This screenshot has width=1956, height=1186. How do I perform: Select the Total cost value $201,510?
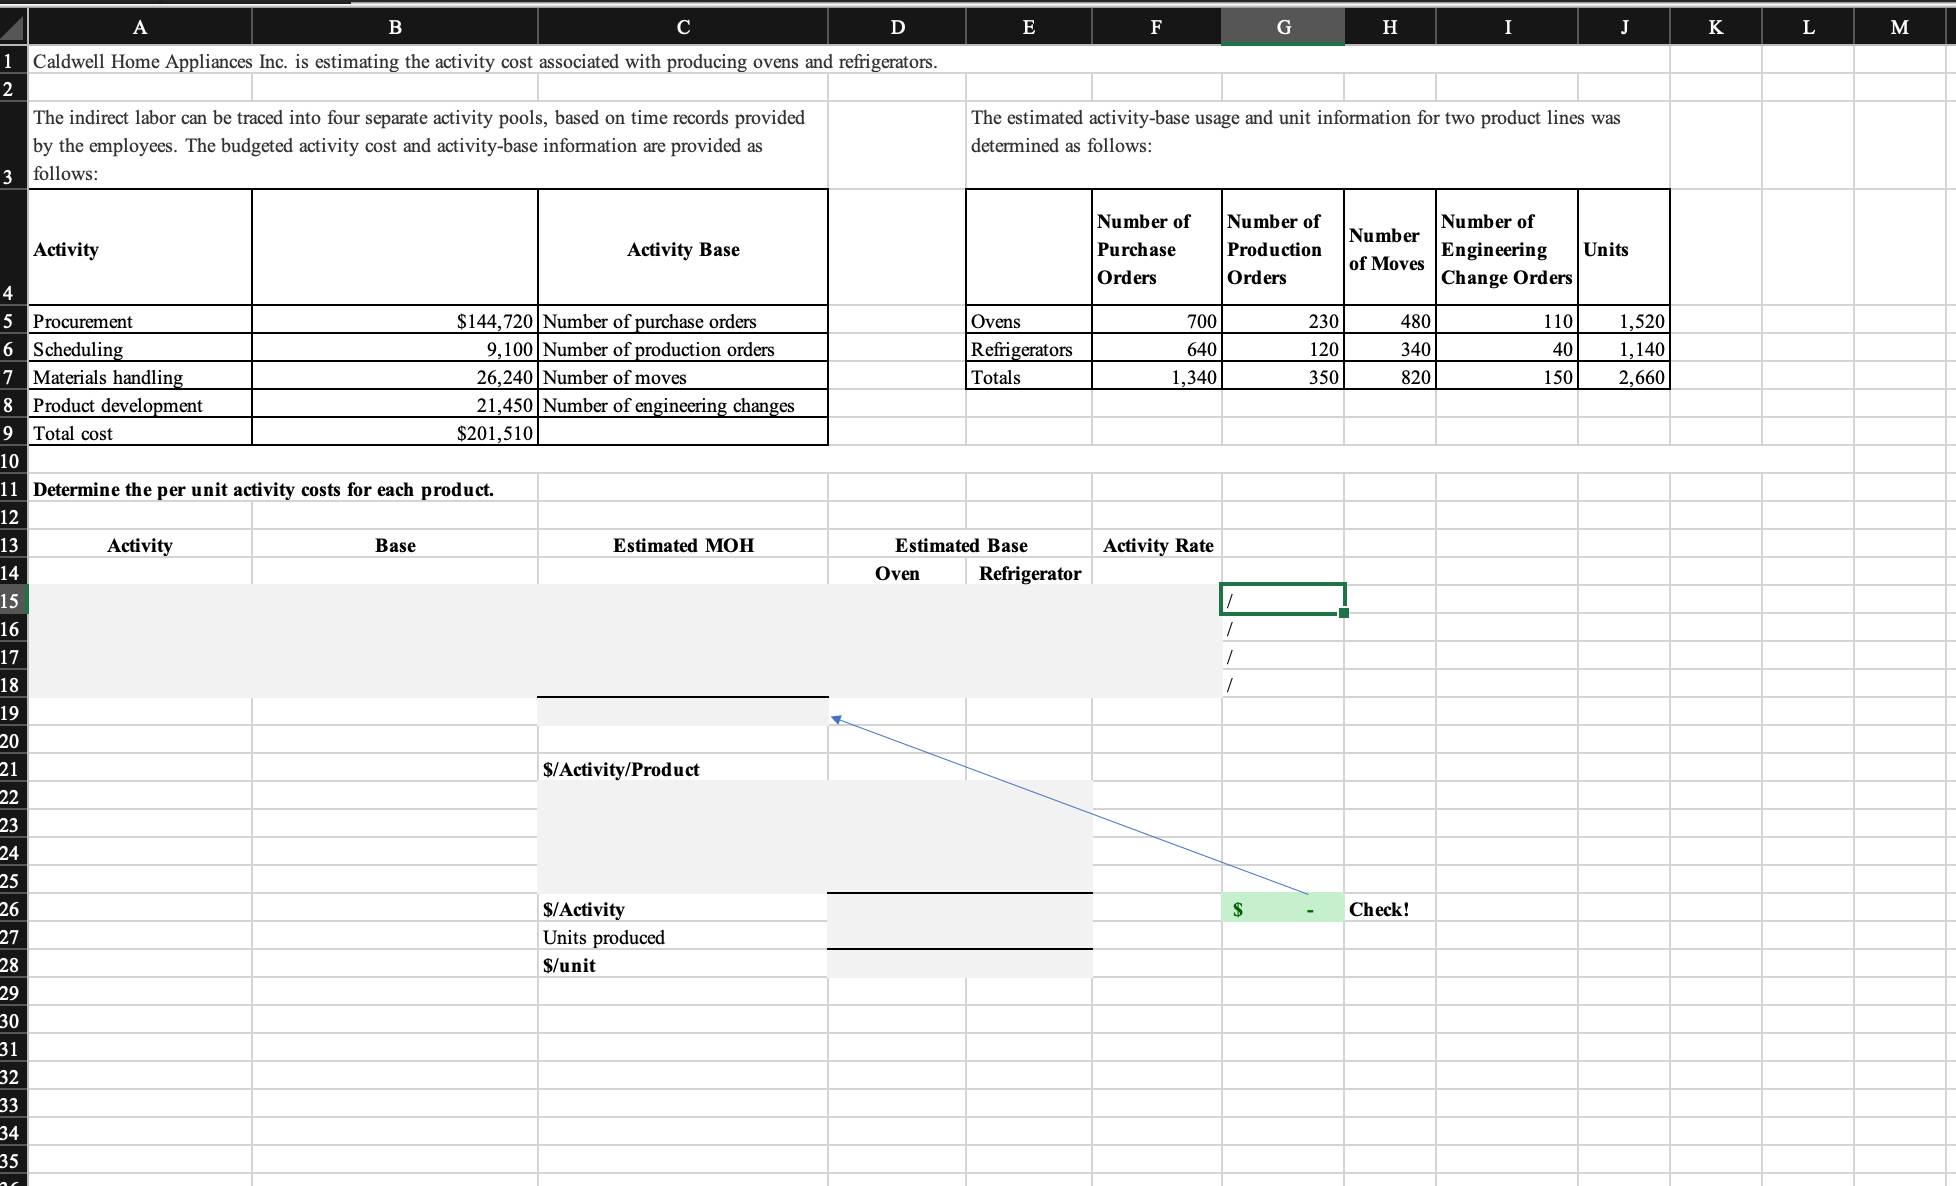395,433
